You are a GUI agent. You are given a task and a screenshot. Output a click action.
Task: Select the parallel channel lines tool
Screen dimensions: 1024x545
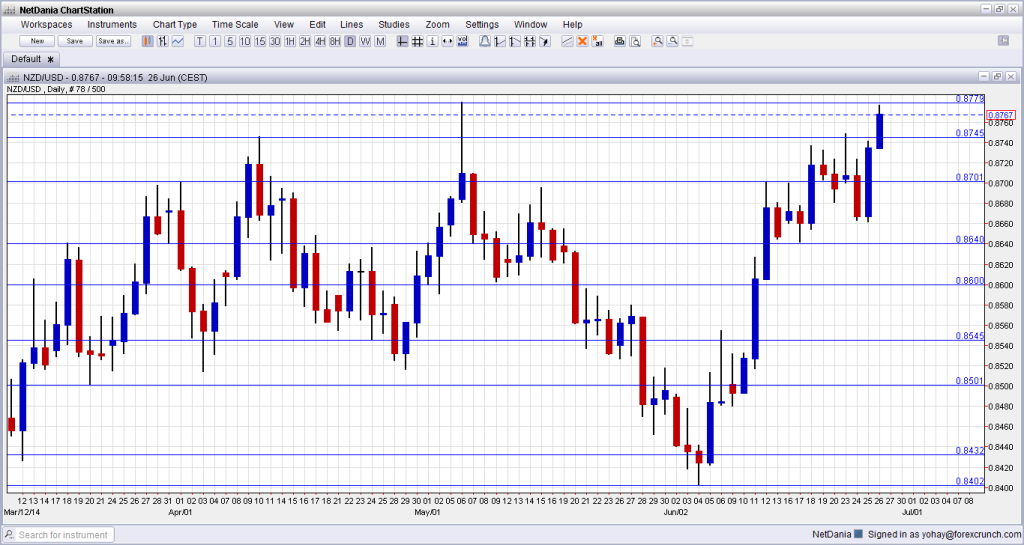(x=567, y=41)
